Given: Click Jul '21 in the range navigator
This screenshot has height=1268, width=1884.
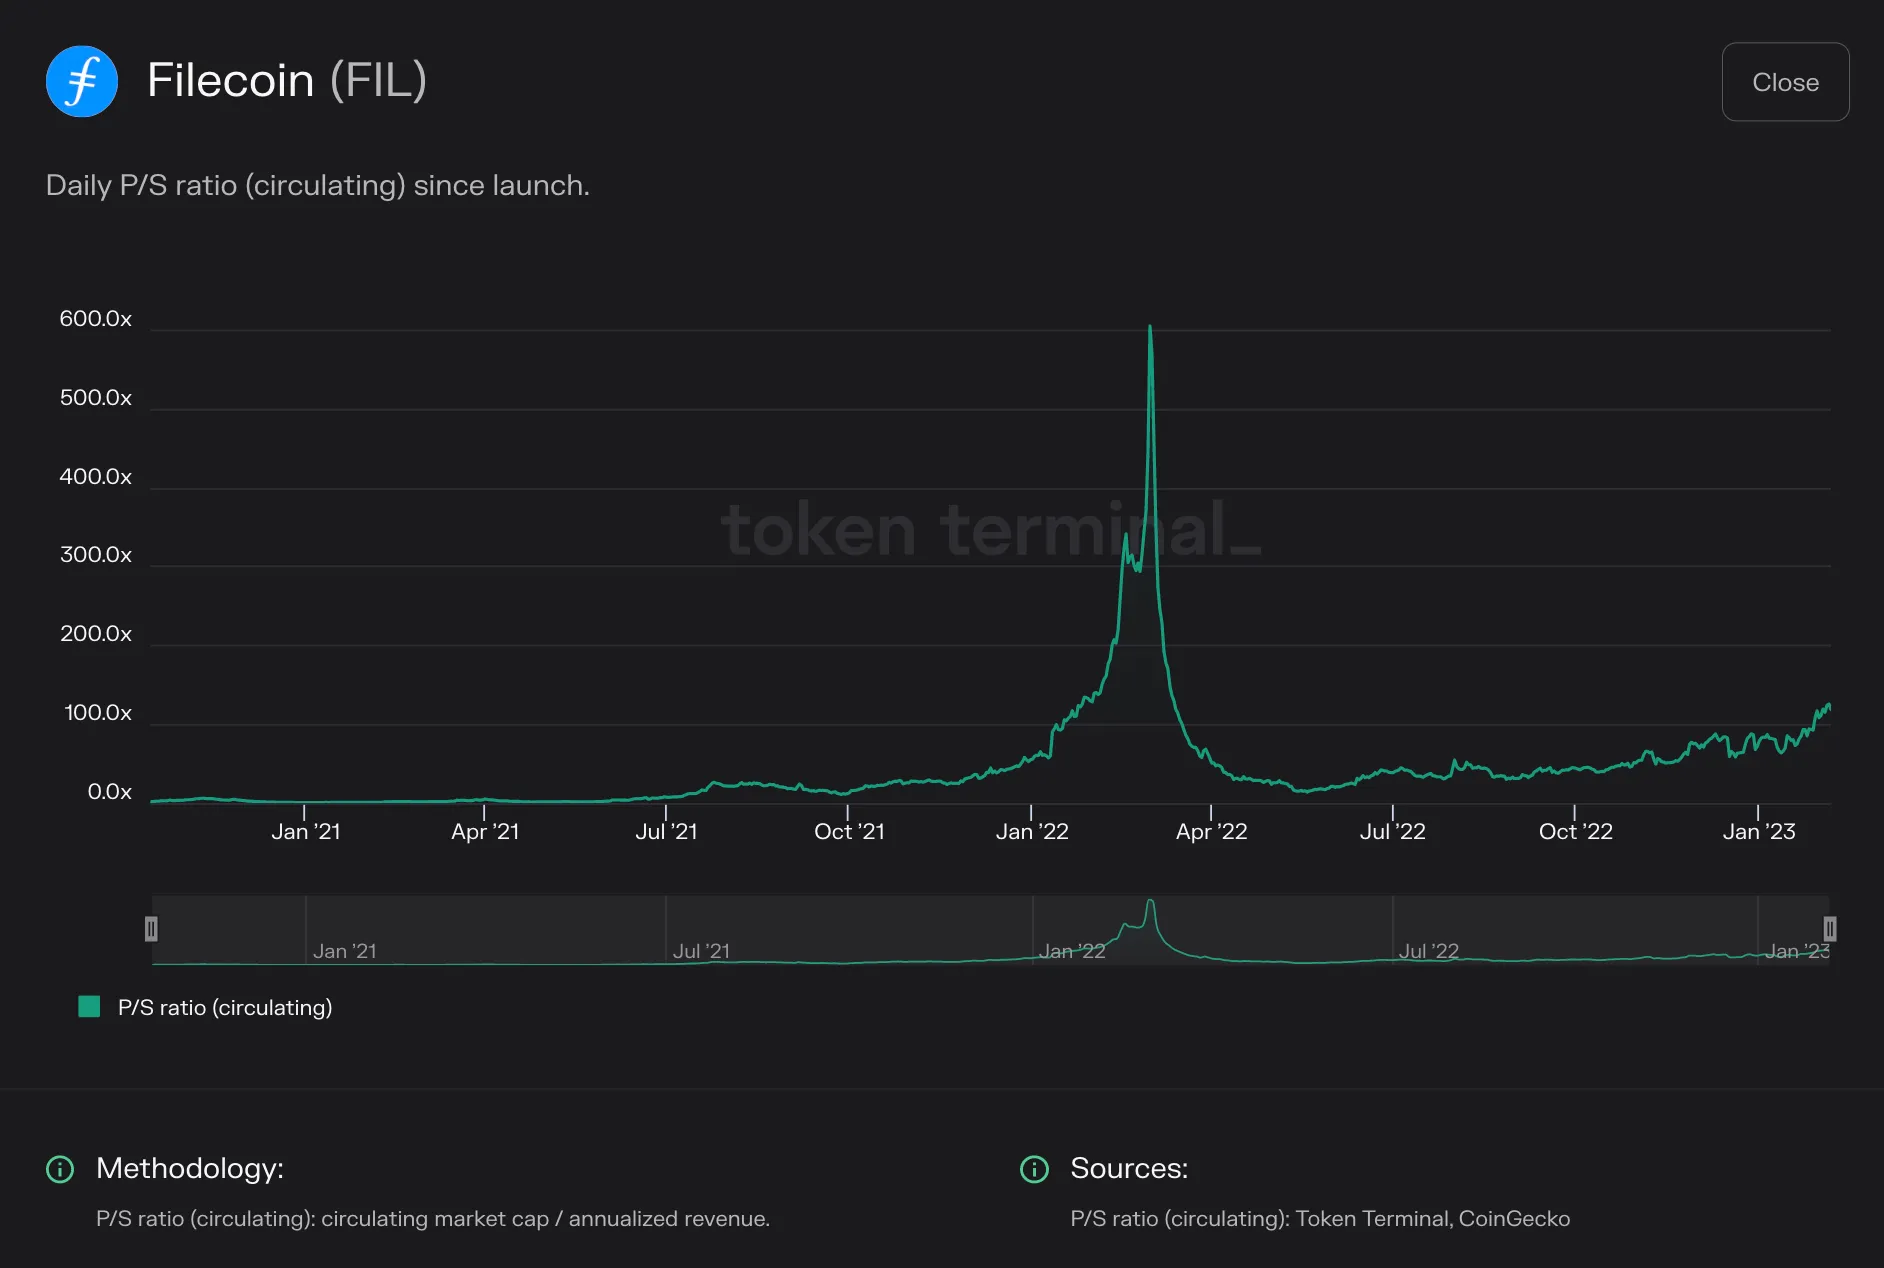Looking at the screenshot, I should click(x=701, y=951).
